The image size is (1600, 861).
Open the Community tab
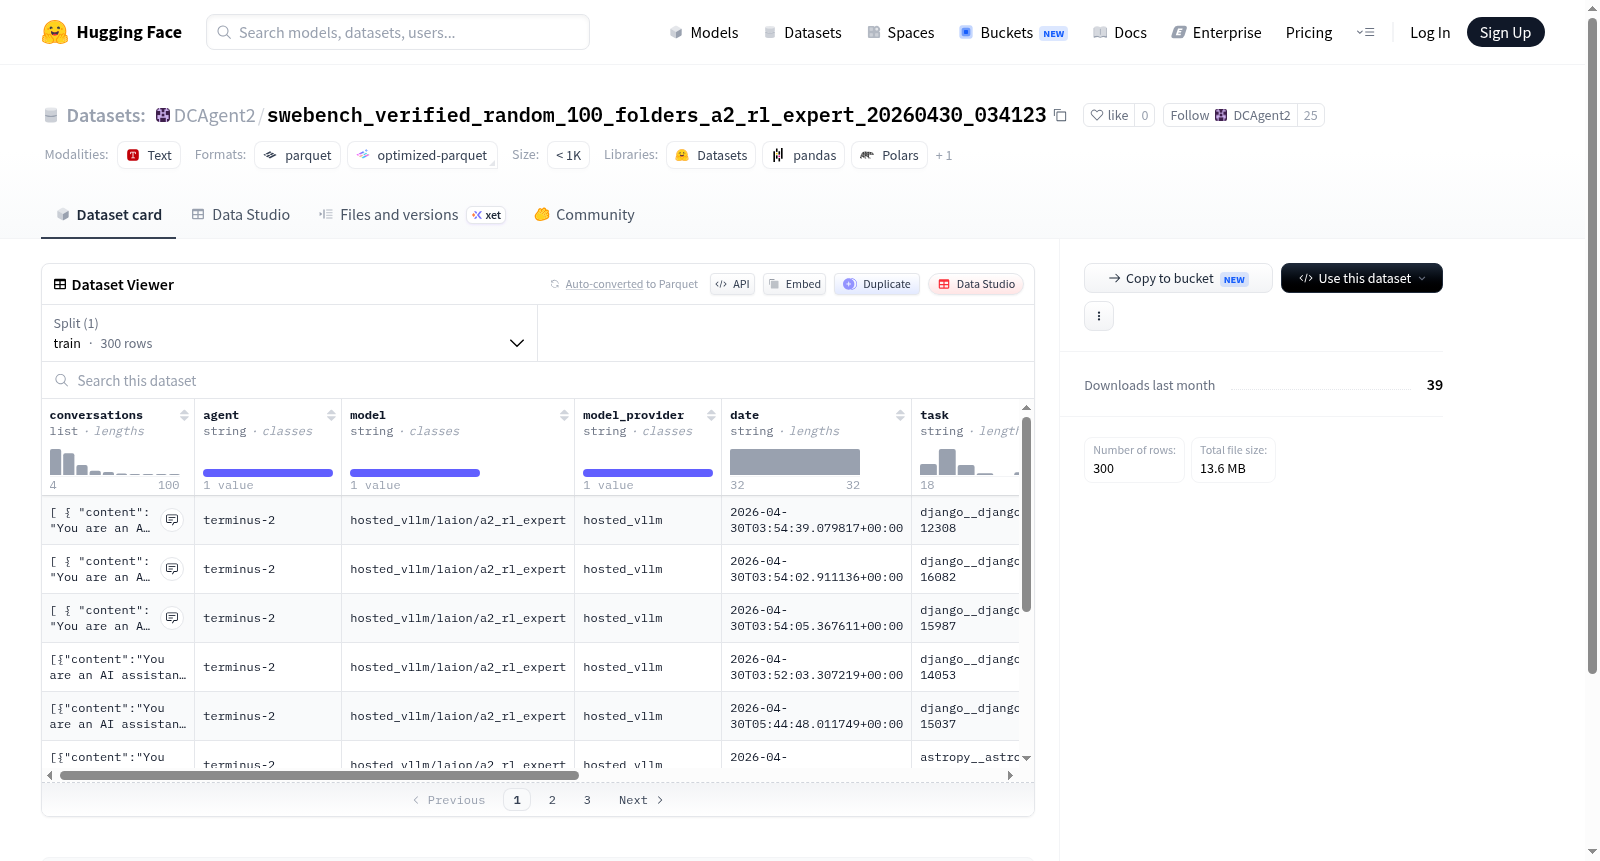pyautogui.click(x=585, y=215)
